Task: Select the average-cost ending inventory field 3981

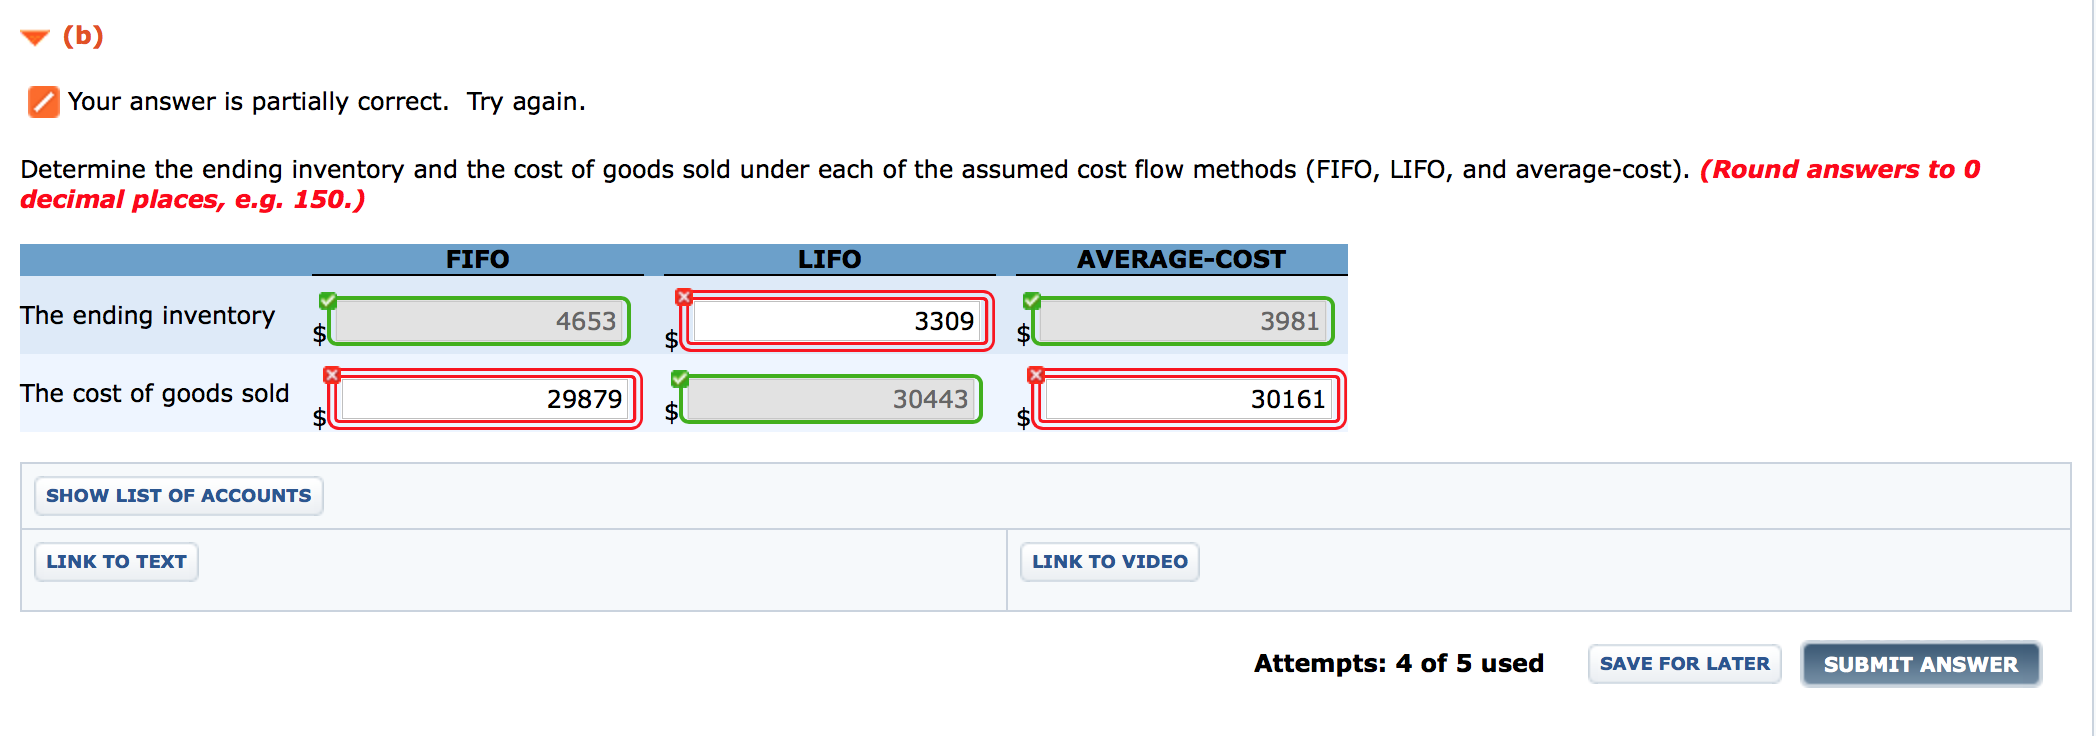Action: [x=1182, y=321]
